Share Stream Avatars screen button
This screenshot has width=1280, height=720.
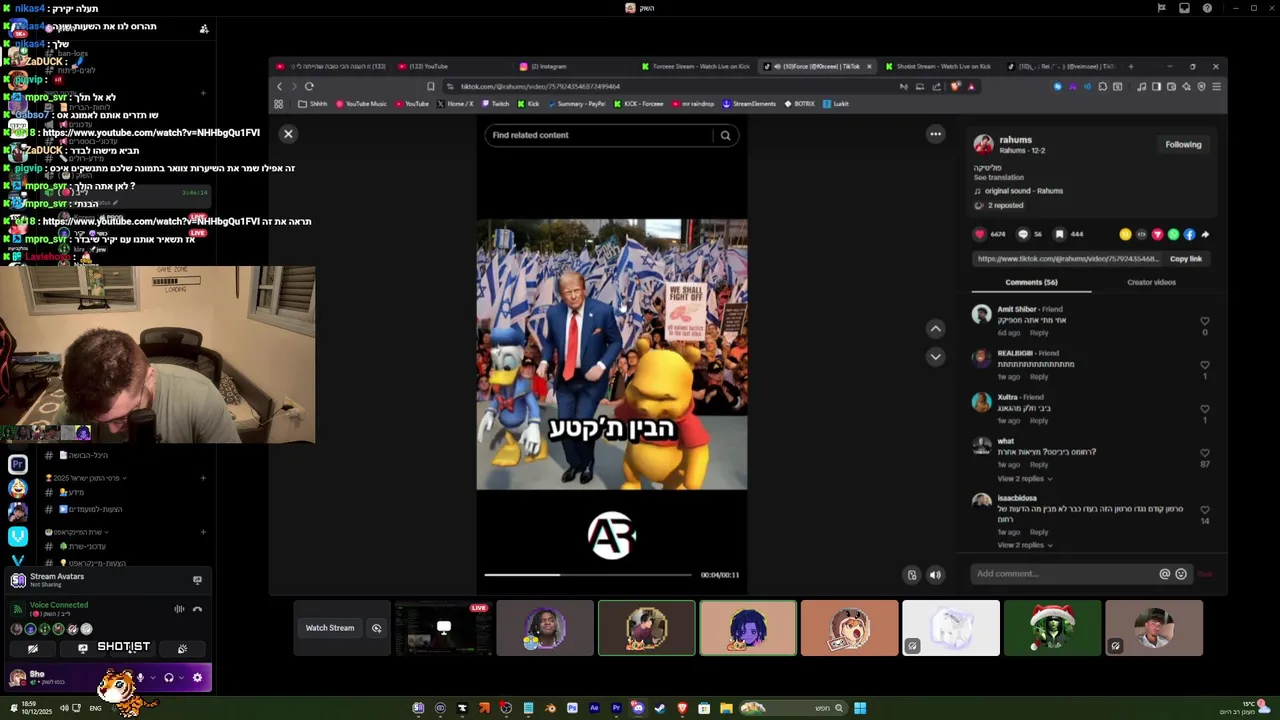tap(197, 579)
